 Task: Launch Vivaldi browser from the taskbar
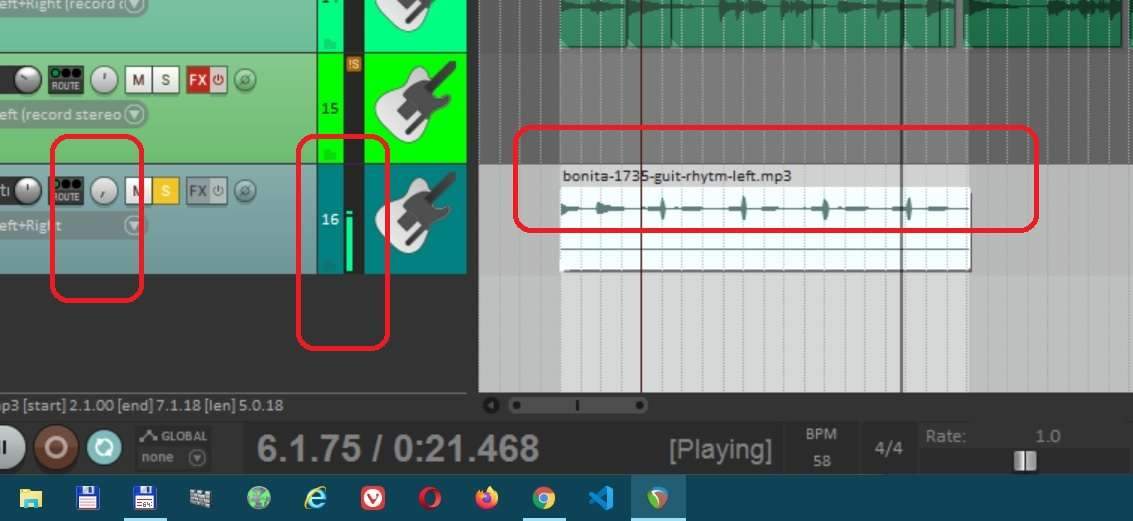372,498
